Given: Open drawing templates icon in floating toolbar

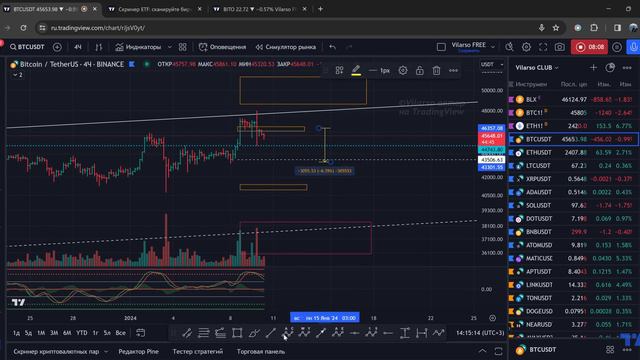Looking at the screenshot, I should point(339,70).
